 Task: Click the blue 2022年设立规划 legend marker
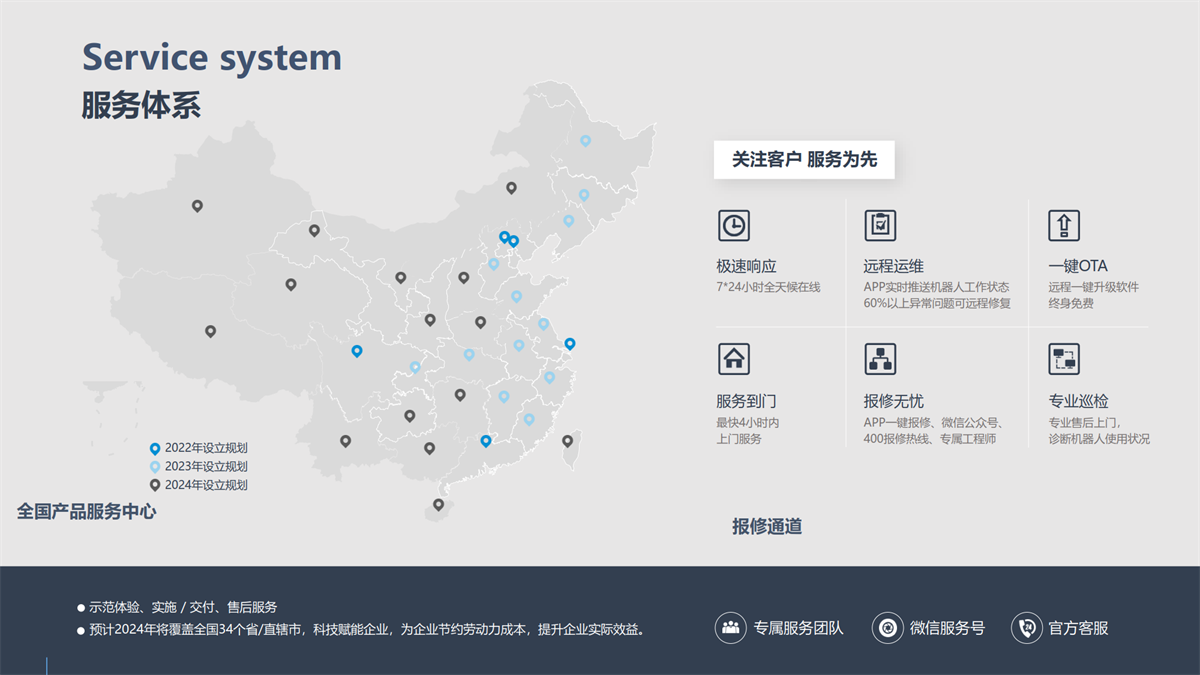[x=155, y=449]
